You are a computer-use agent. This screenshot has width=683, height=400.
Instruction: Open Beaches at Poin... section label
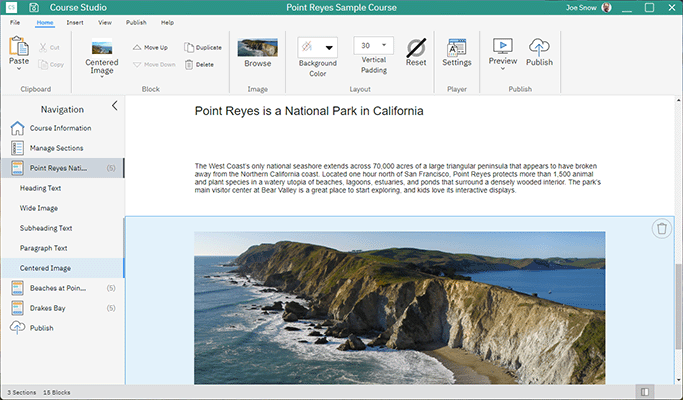58,288
